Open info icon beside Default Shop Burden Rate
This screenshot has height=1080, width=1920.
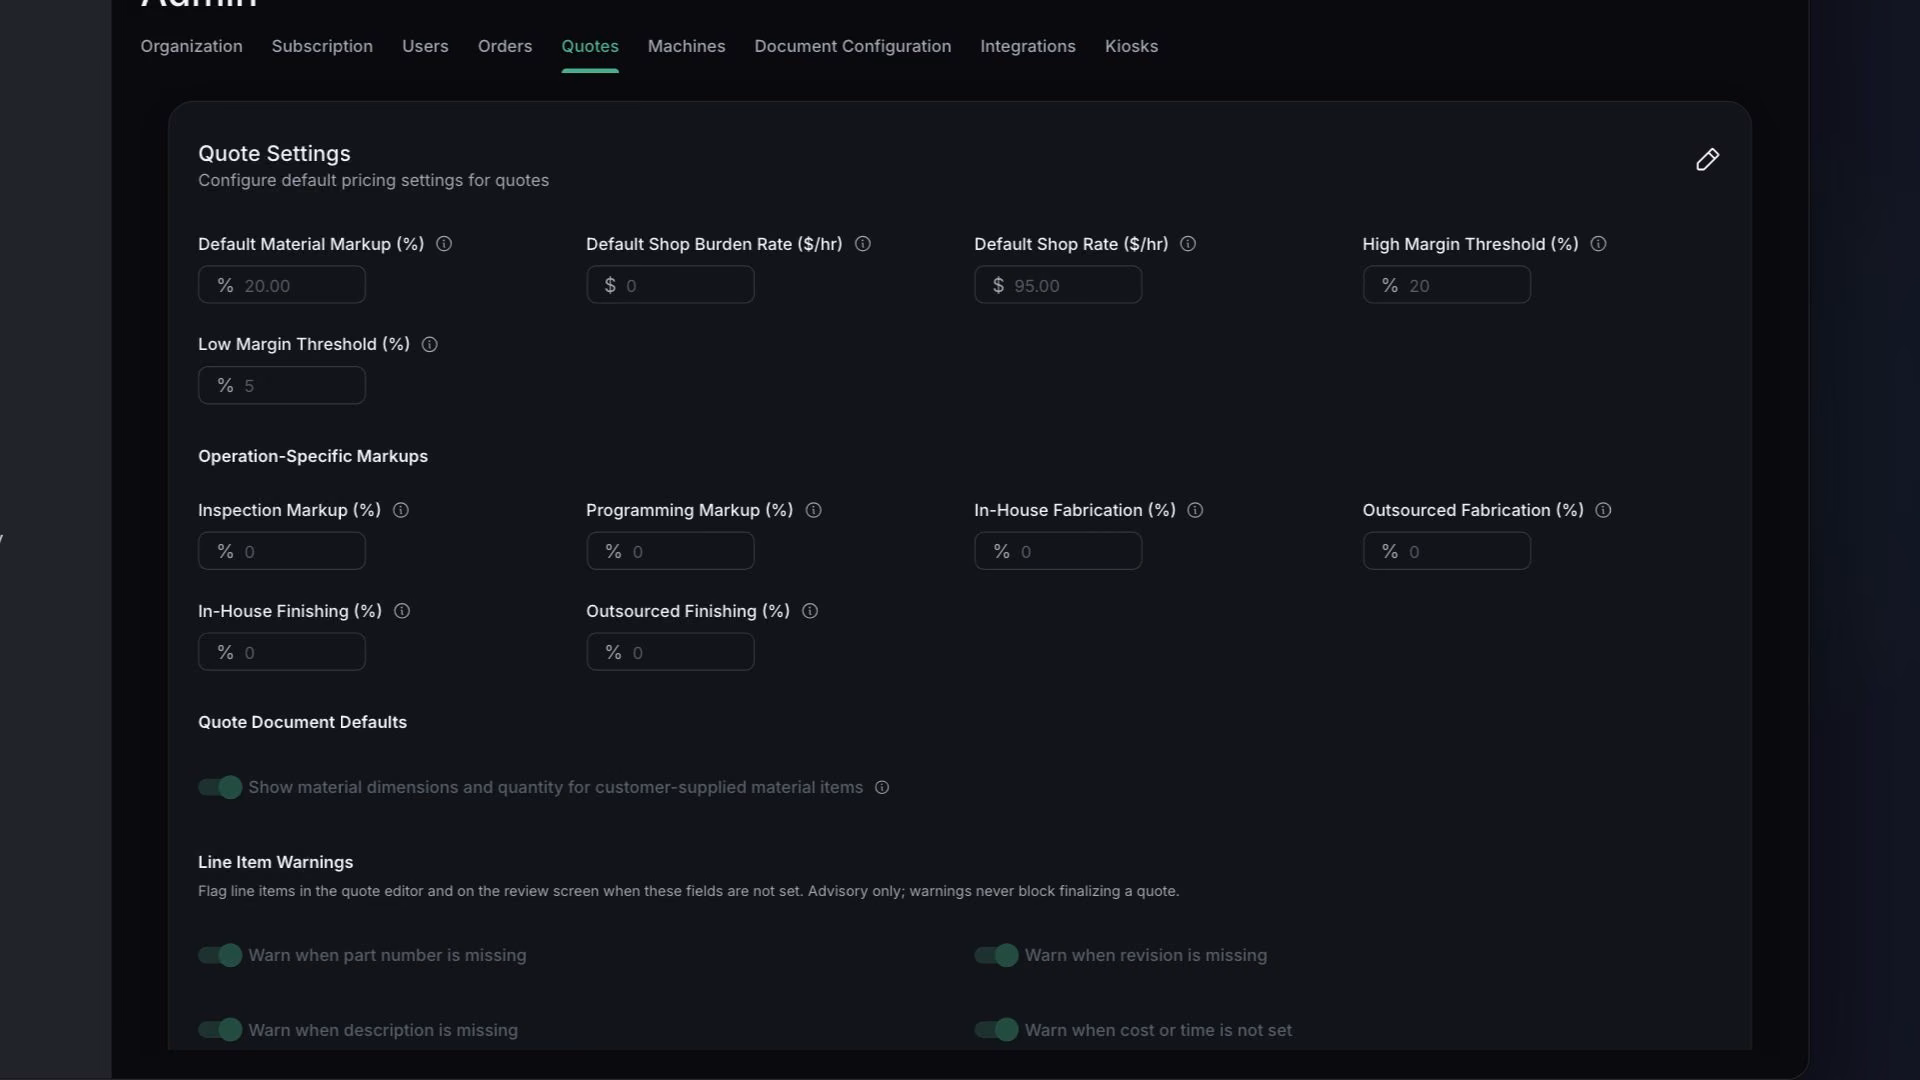point(863,244)
